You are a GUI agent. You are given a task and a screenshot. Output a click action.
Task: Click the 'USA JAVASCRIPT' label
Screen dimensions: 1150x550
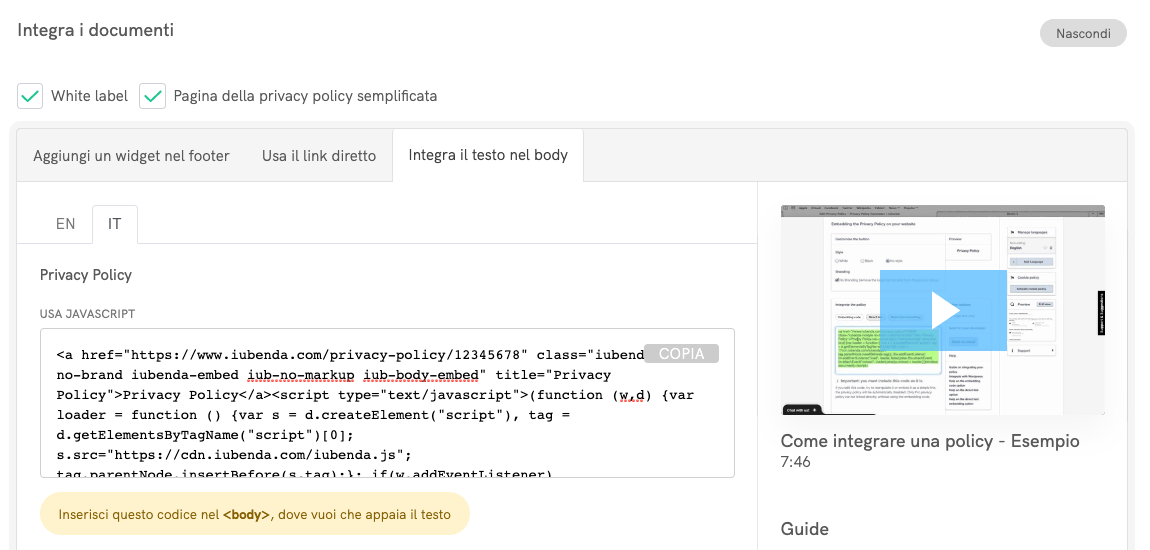87,314
